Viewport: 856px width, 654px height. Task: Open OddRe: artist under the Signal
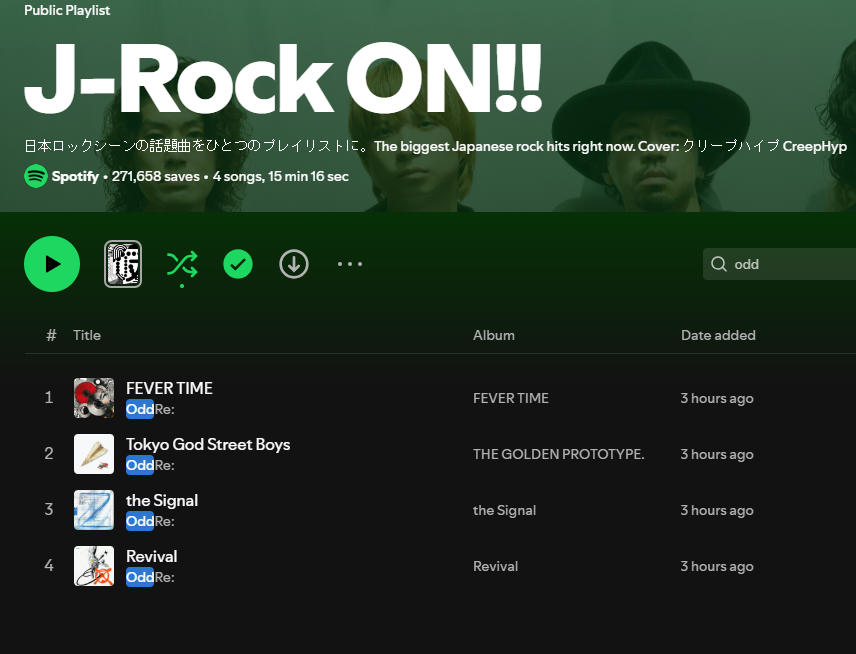click(x=150, y=521)
